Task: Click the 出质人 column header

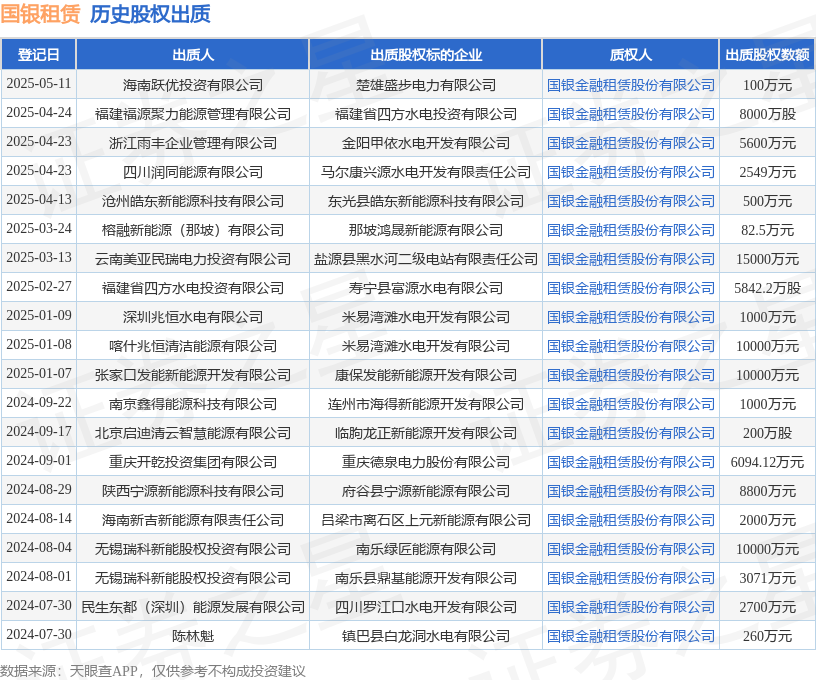Action: 193,55
